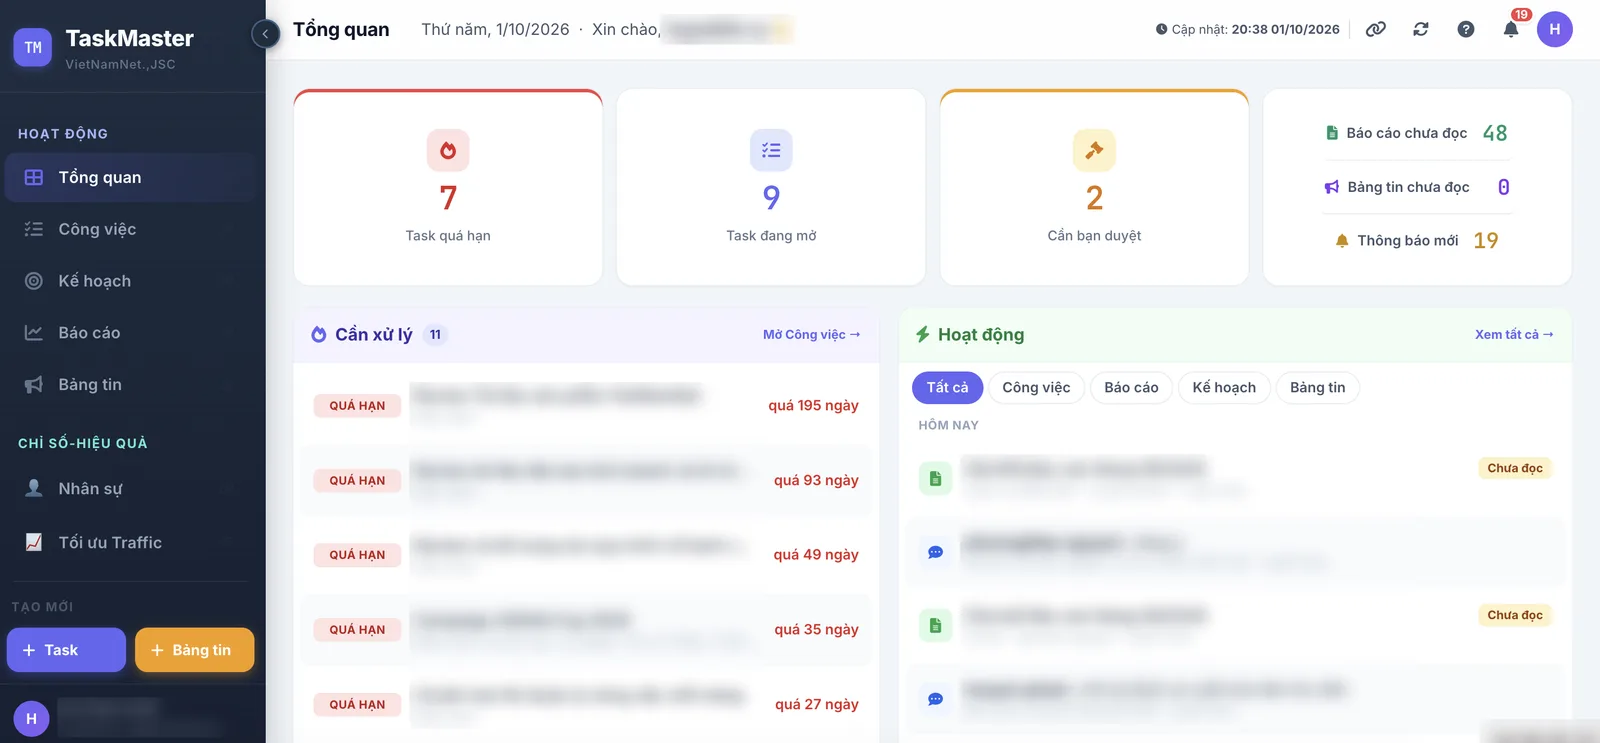The image size is (1600, 743).
Task: Select the Kế hoạch activity filter tab
Action: [x=1224, y=388]
